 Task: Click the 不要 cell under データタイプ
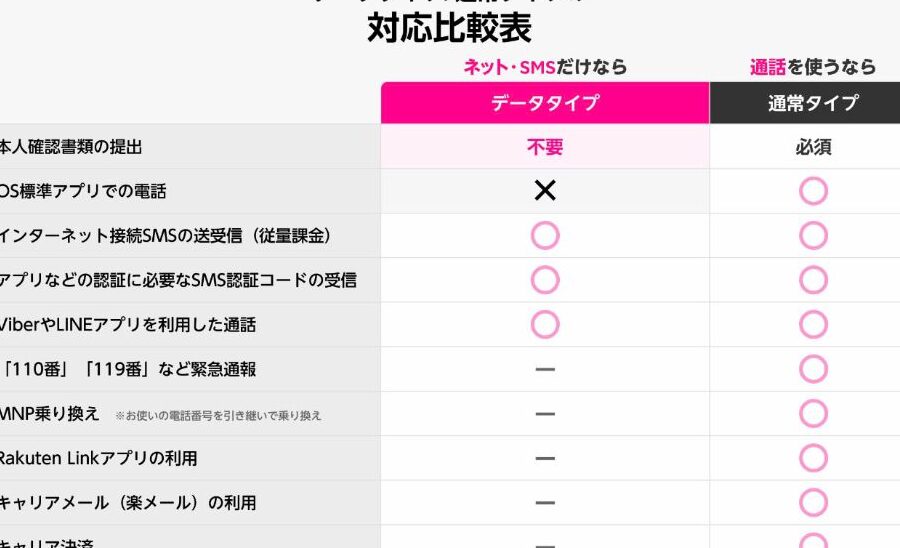[x=545, y=147]
